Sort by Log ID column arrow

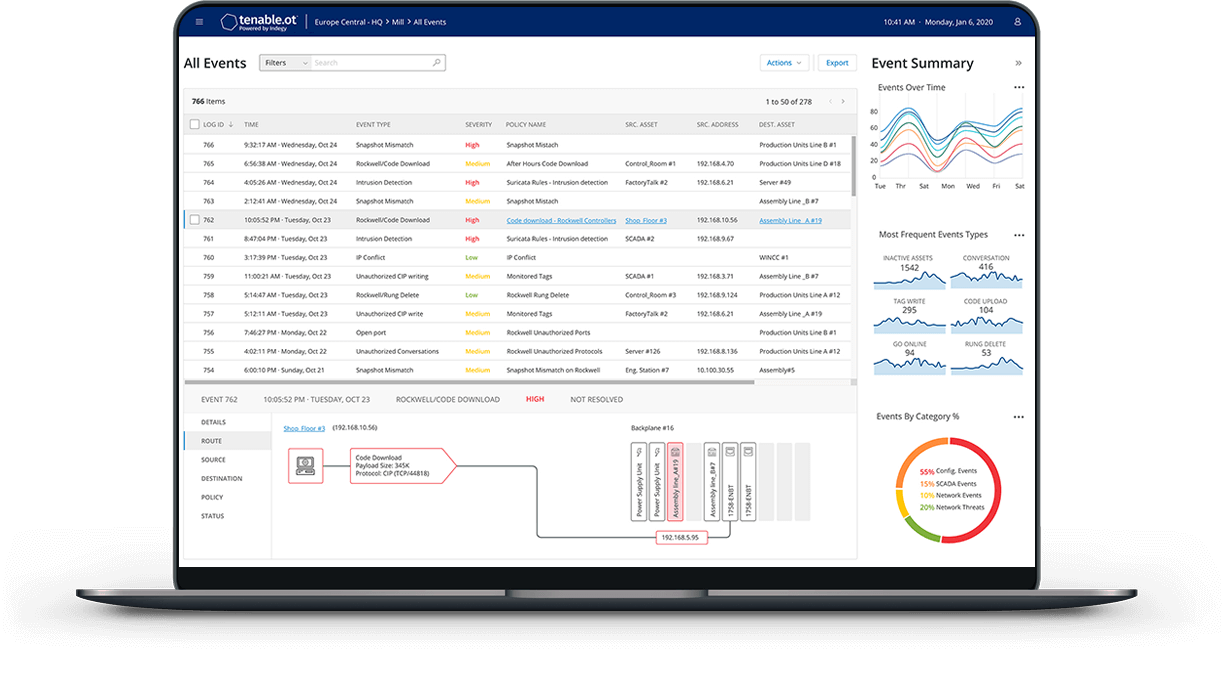click(x=231, y=125)
